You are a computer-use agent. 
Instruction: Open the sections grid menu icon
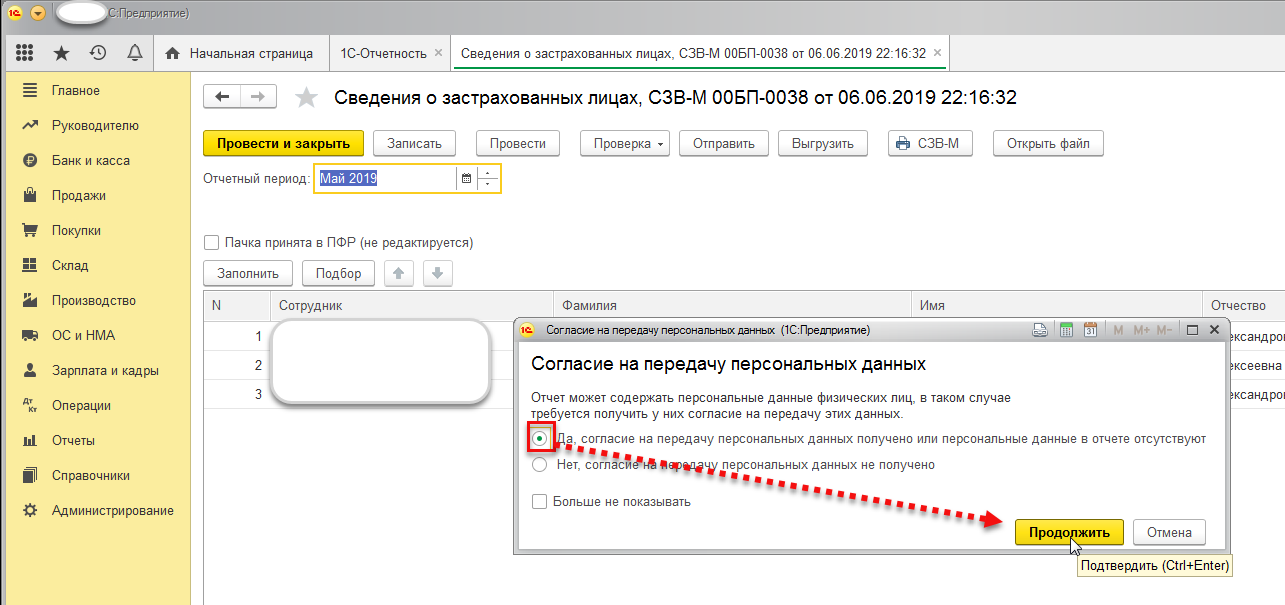pos(25,53)
